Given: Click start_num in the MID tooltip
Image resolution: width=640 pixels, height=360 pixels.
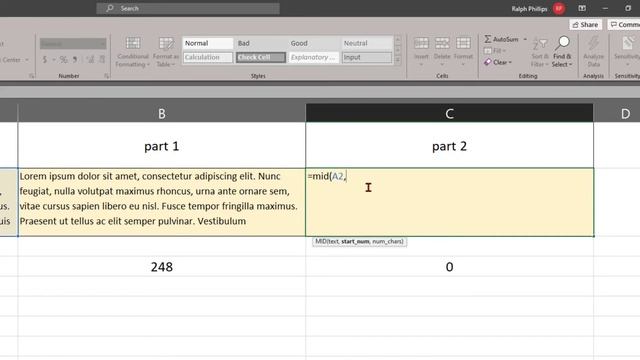Looking at the screenshot, I should coord(355,242).
